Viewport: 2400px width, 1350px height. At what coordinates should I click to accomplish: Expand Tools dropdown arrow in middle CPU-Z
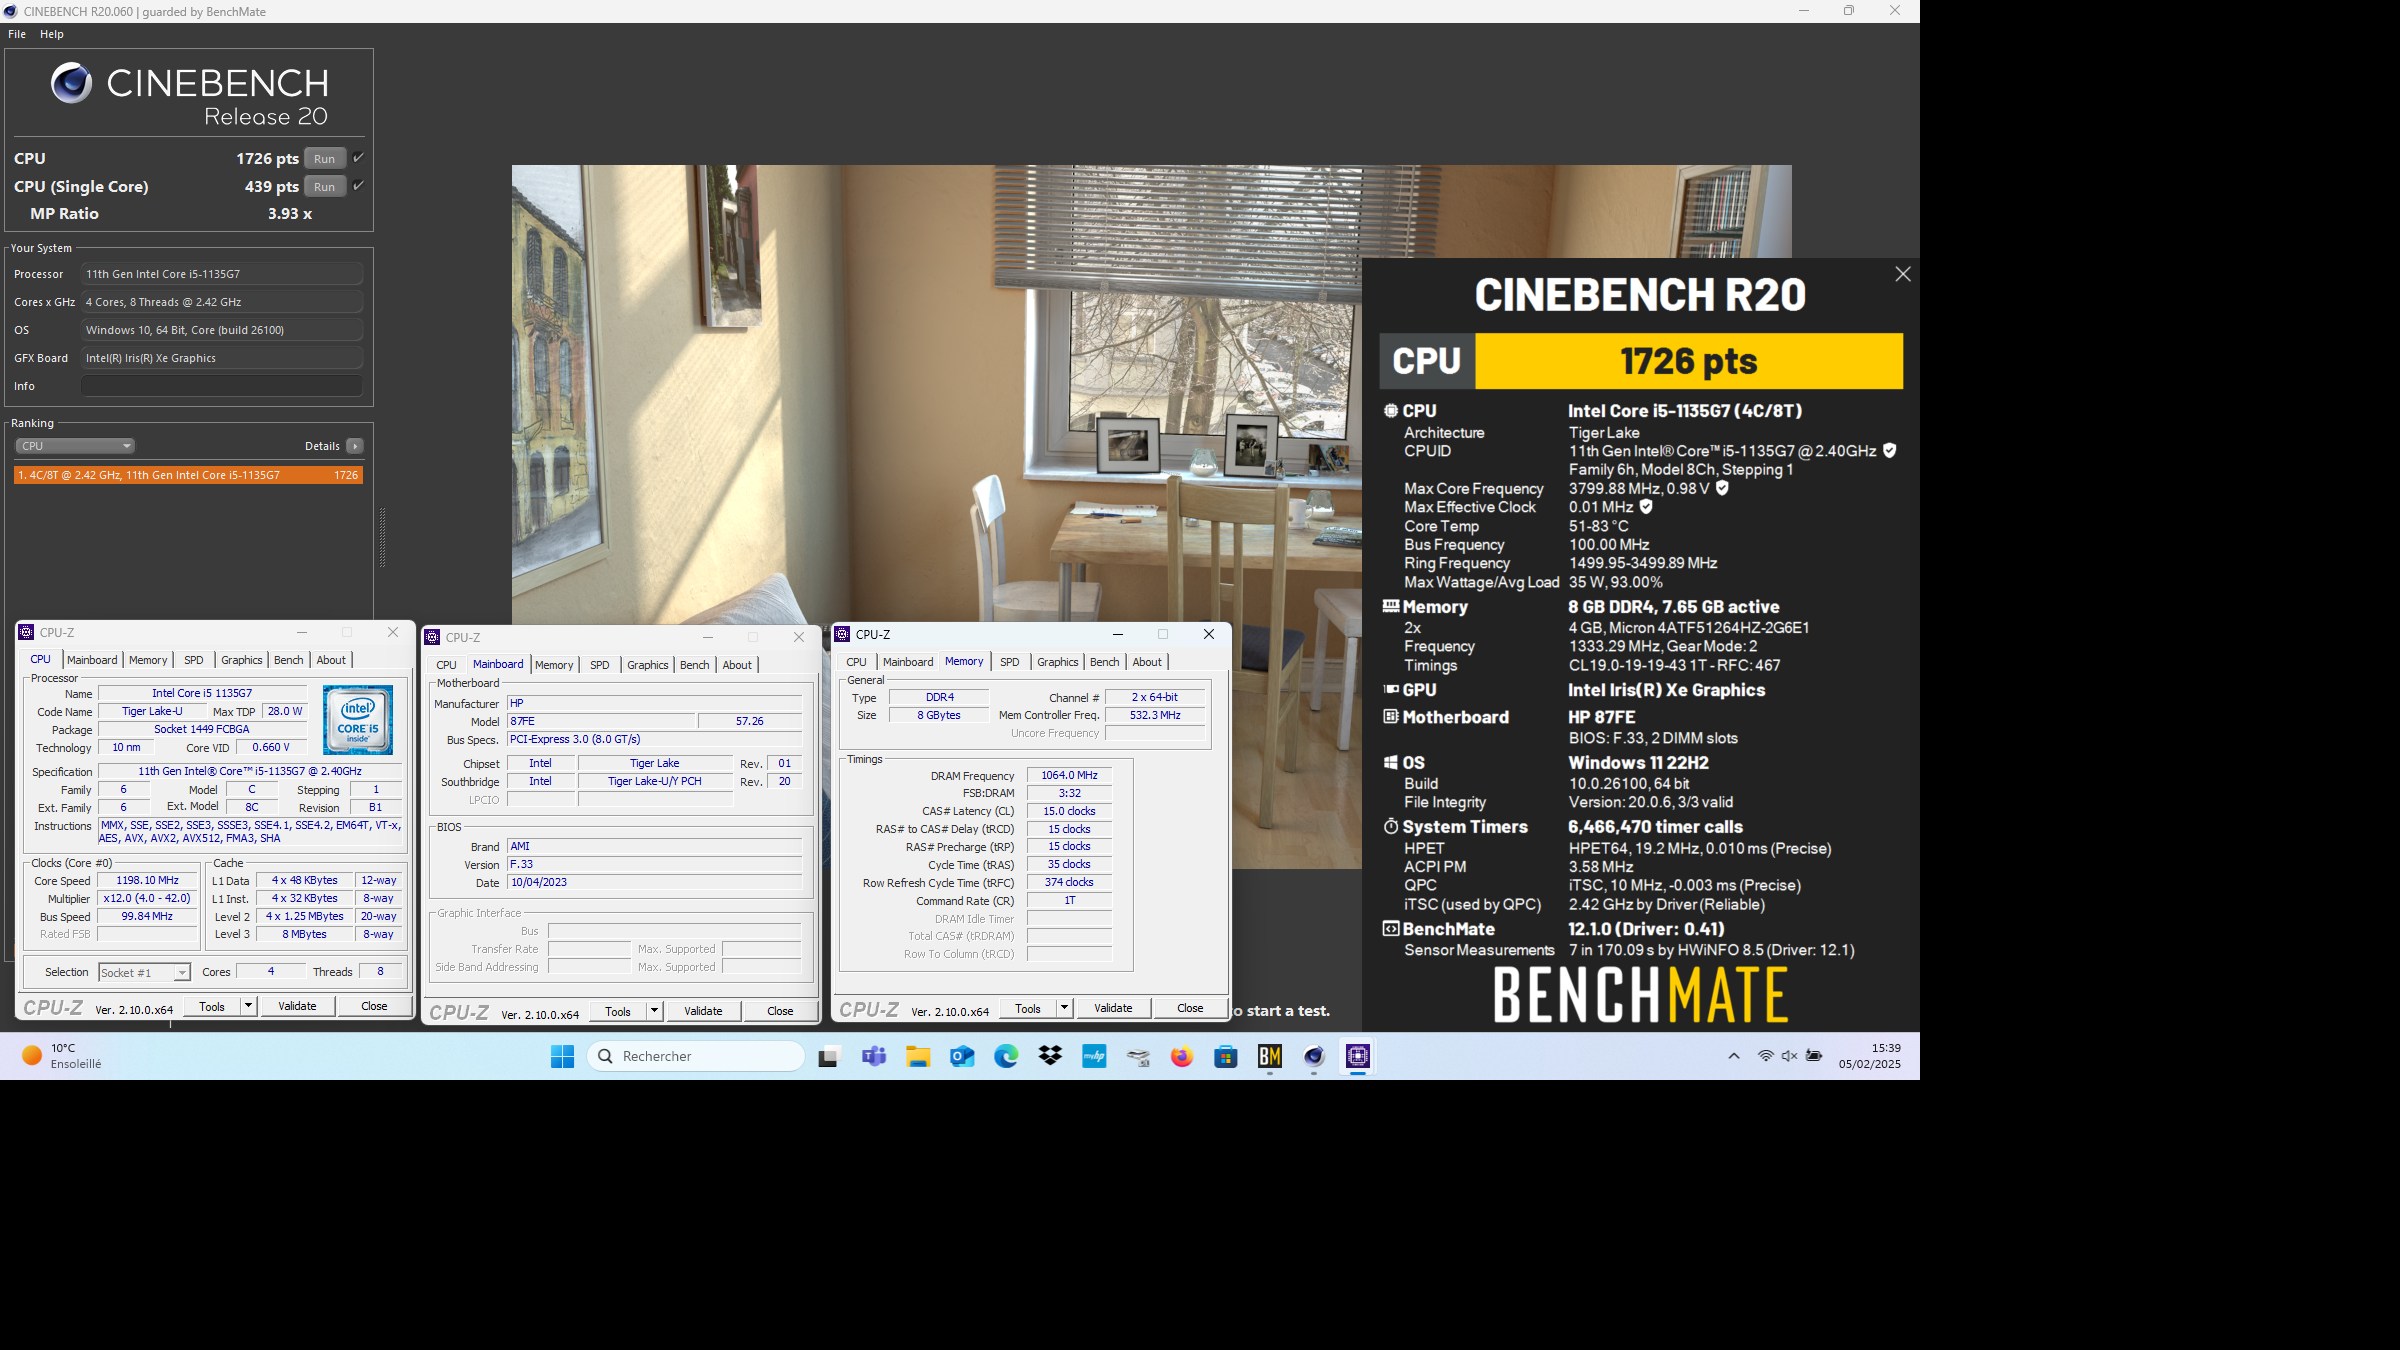pos(654,1011)
